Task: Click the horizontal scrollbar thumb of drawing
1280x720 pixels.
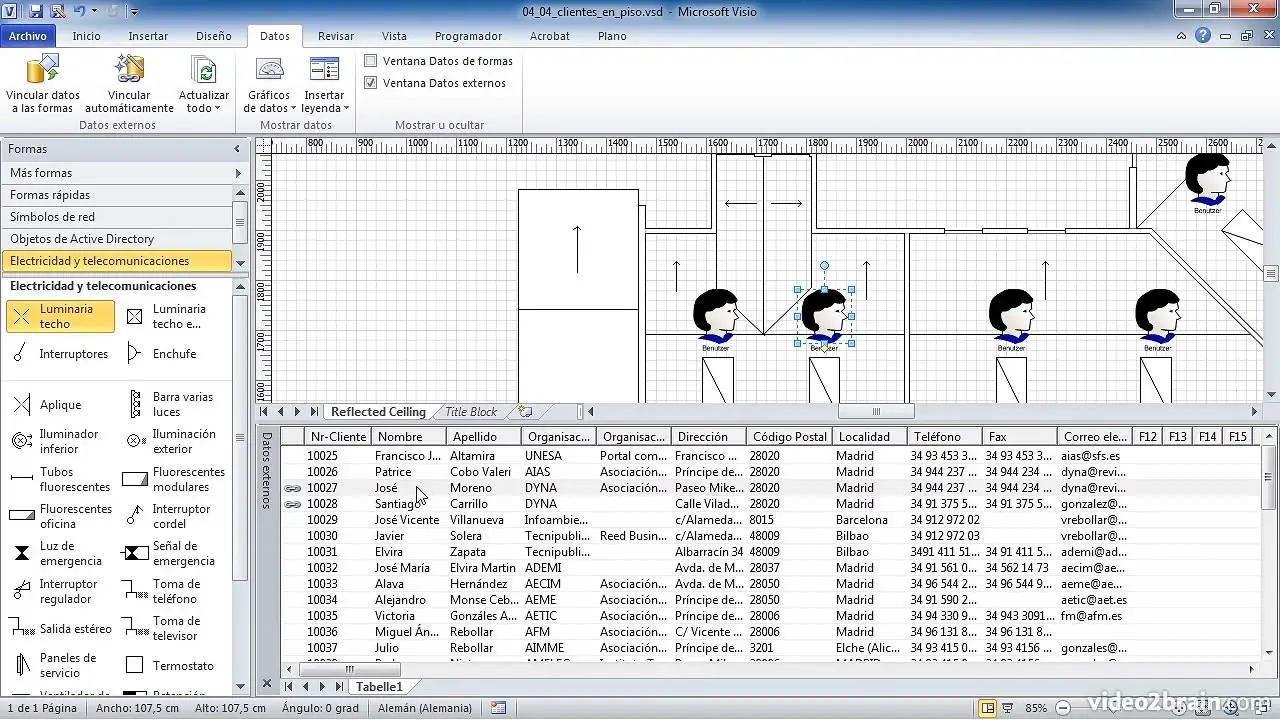Action: pyautogui.click(x=876, y=411)
